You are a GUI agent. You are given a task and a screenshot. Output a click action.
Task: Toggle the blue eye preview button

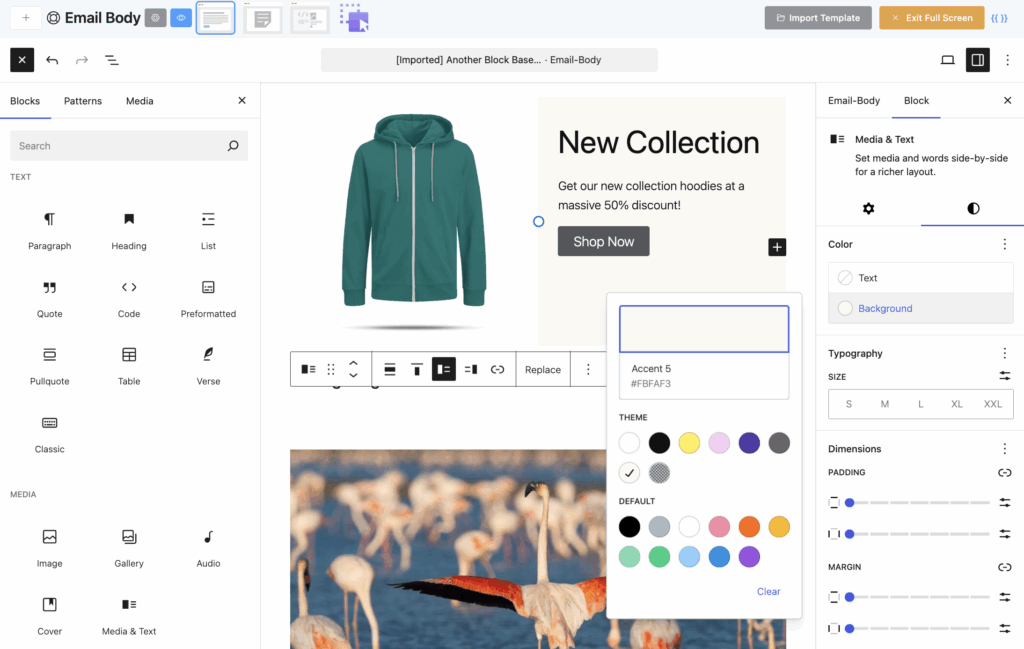(181, 18)
